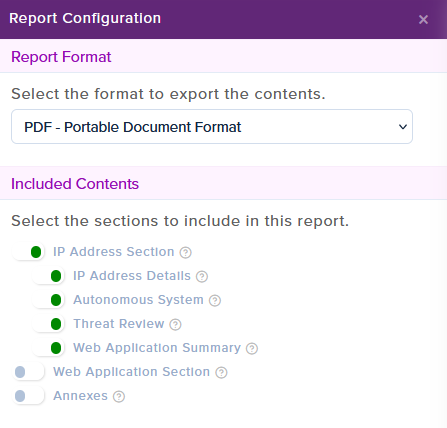View help for Web Application Summary
Viewport: 447px width, 428px height.
point(252,348)
